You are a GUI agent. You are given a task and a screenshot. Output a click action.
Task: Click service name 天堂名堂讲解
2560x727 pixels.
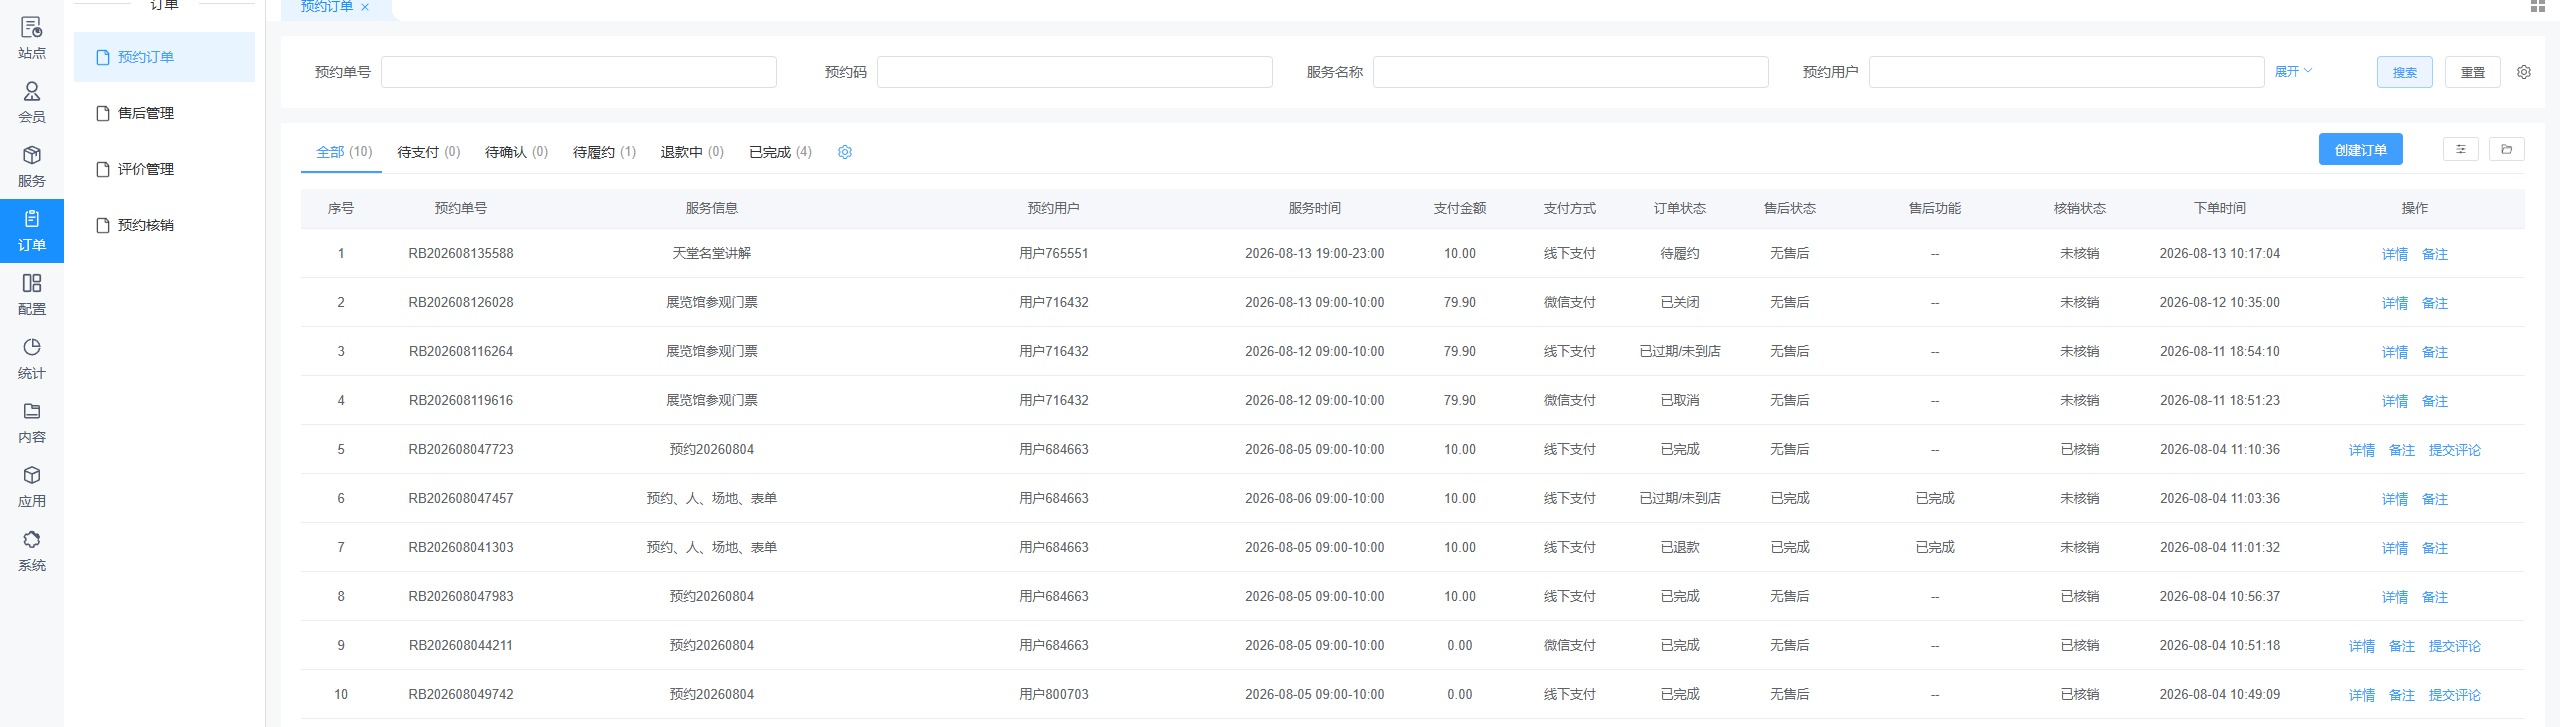712,253
